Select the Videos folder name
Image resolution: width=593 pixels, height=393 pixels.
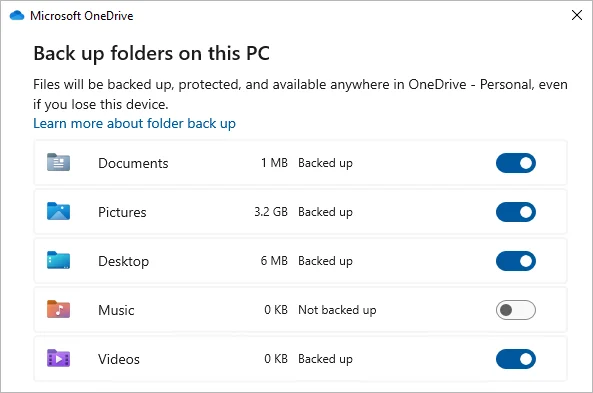pos(119,359)
